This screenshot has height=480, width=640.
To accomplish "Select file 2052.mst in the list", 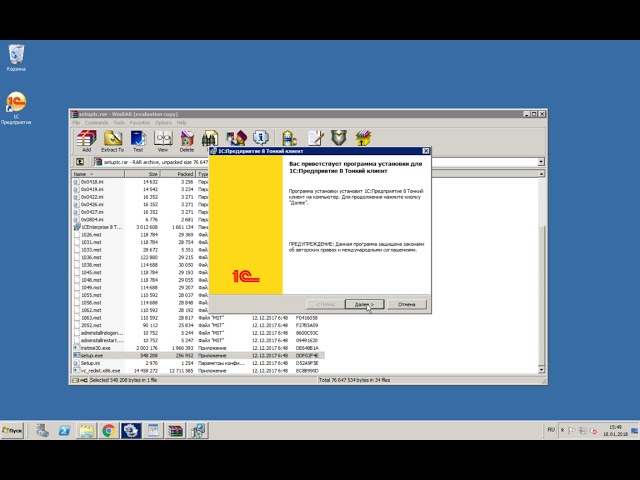I will coord(91,325).
